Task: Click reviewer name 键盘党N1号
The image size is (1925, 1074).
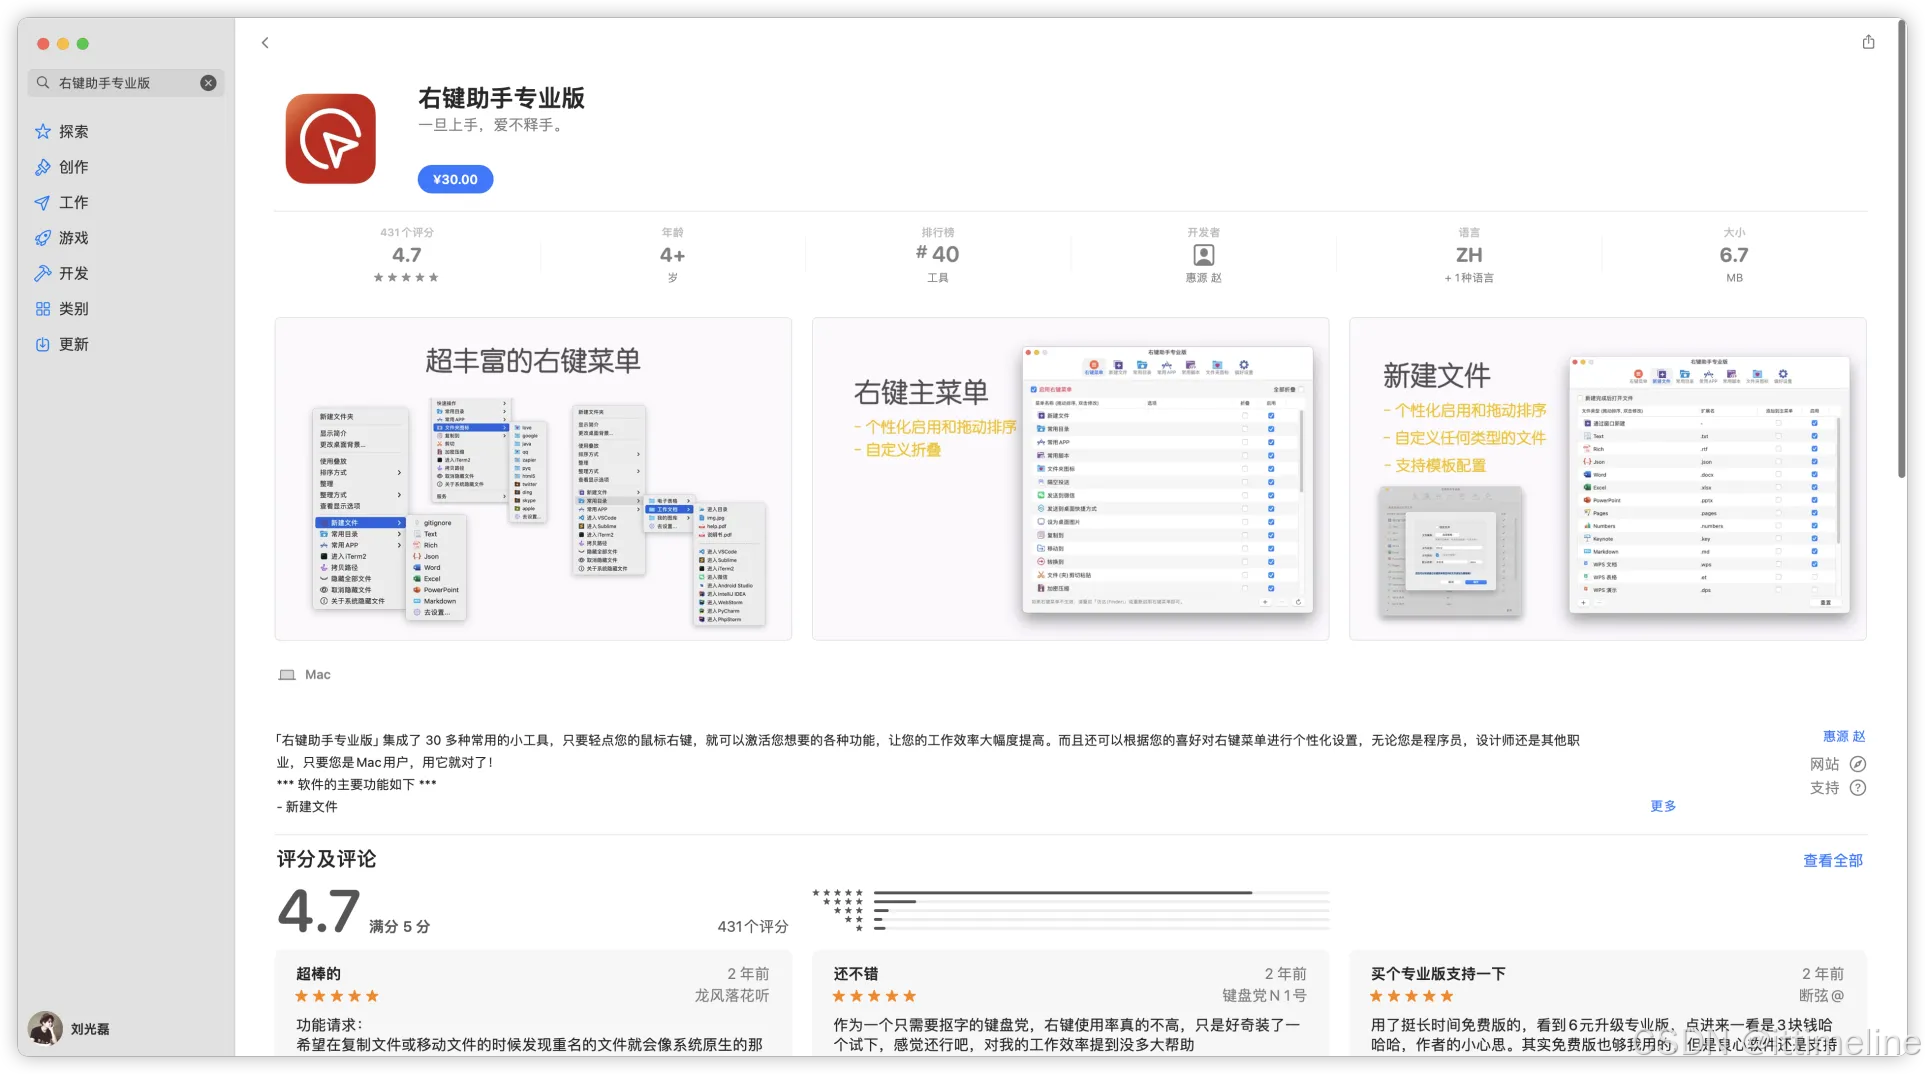Action: click(1264, 996)
